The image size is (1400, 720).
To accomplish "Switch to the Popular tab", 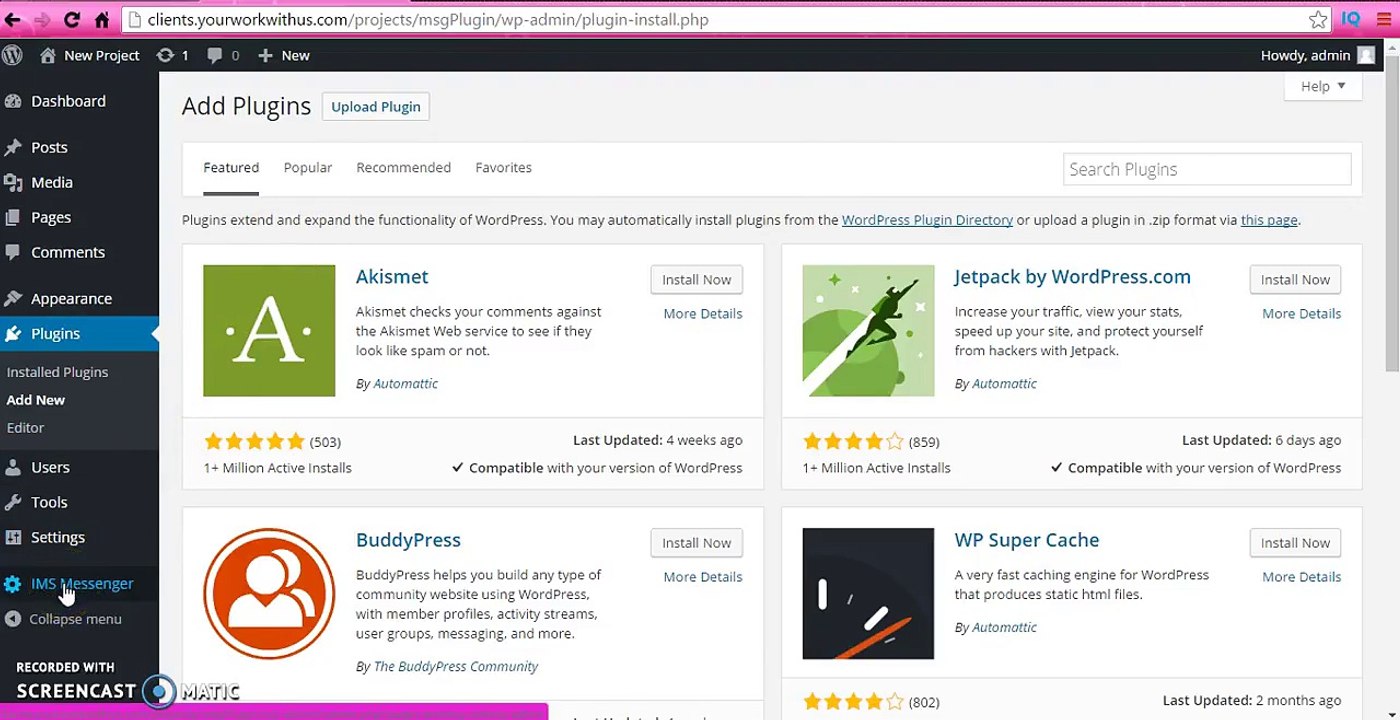I will click(x=308, y=168).
